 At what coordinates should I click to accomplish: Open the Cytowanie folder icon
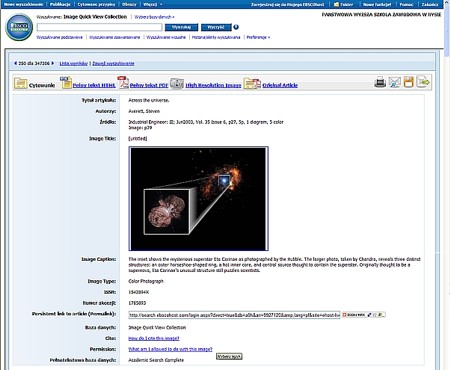pos(21,83)
